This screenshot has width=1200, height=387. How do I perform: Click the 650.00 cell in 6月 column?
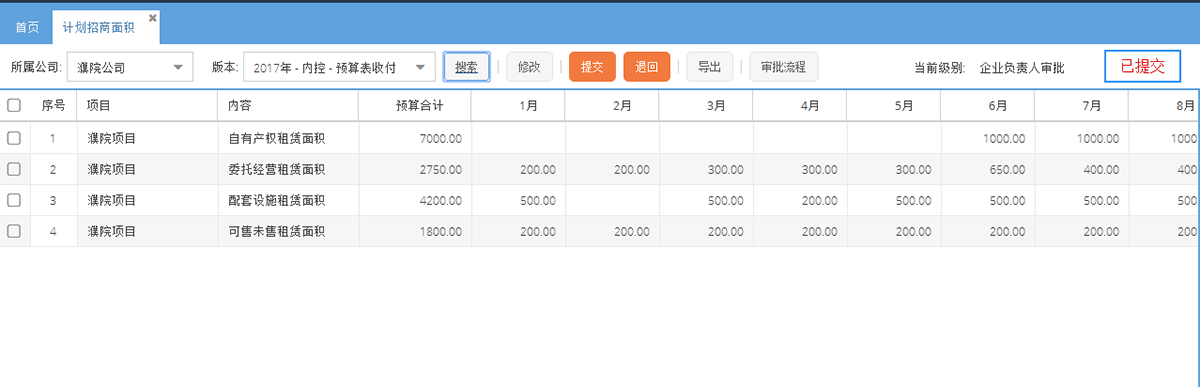point(988,169)
